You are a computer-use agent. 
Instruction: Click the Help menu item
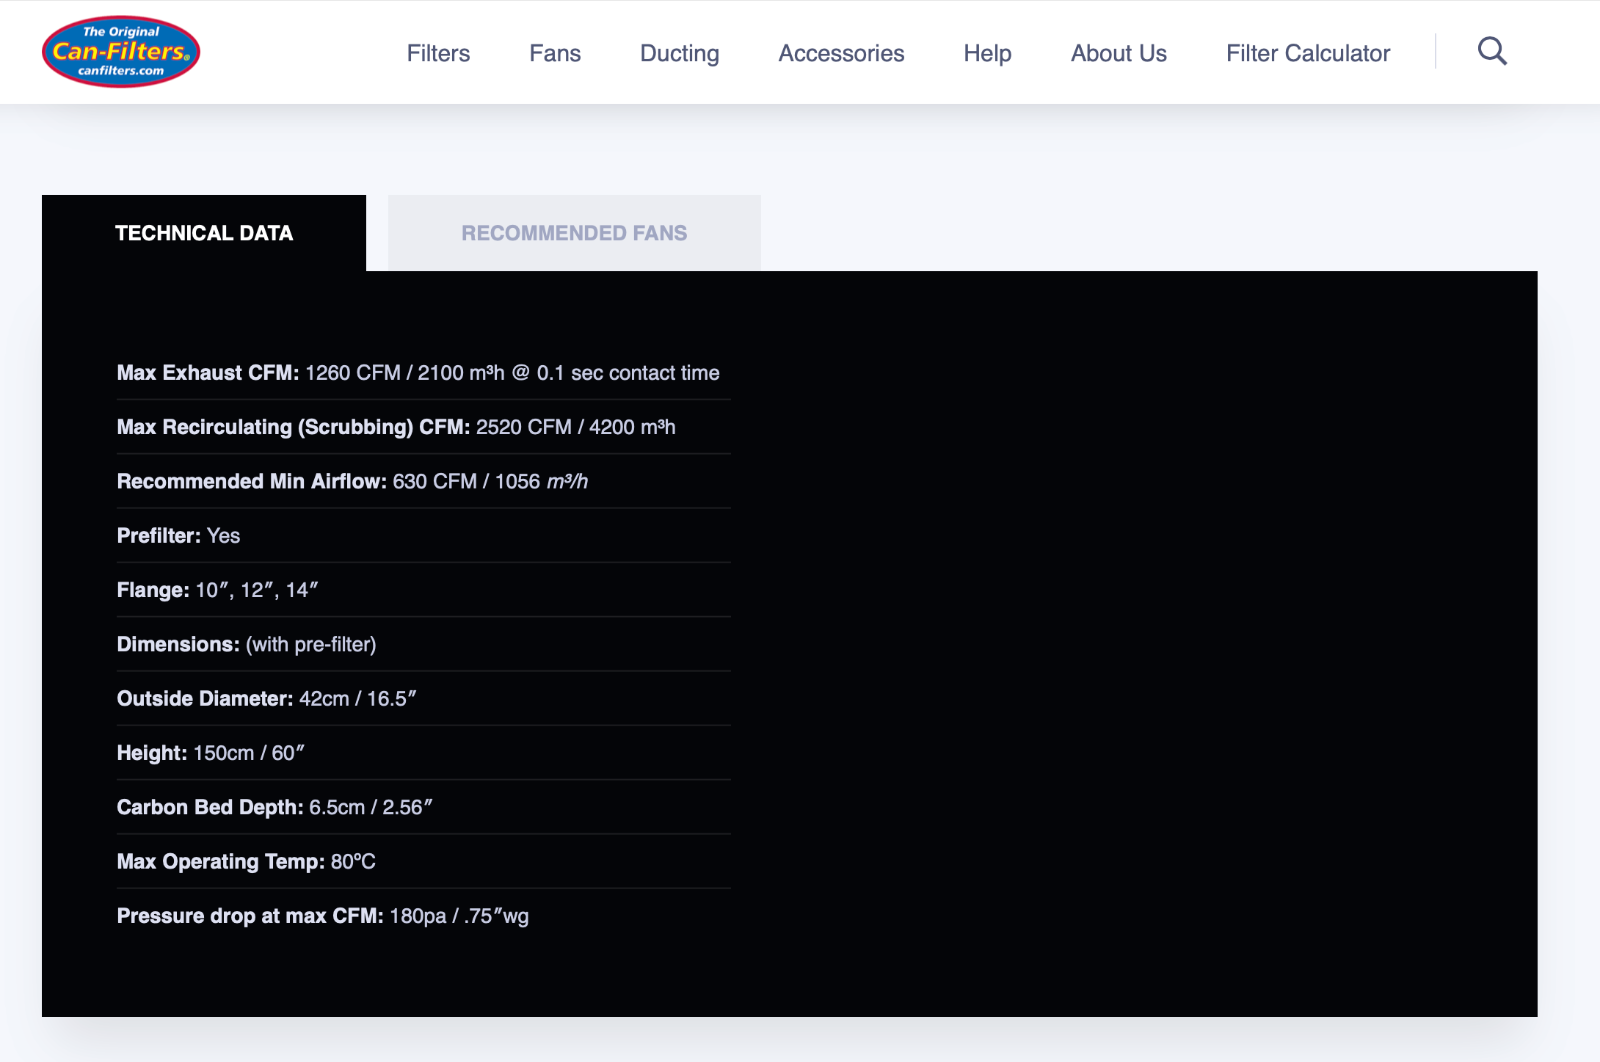[x=987, y=53]
